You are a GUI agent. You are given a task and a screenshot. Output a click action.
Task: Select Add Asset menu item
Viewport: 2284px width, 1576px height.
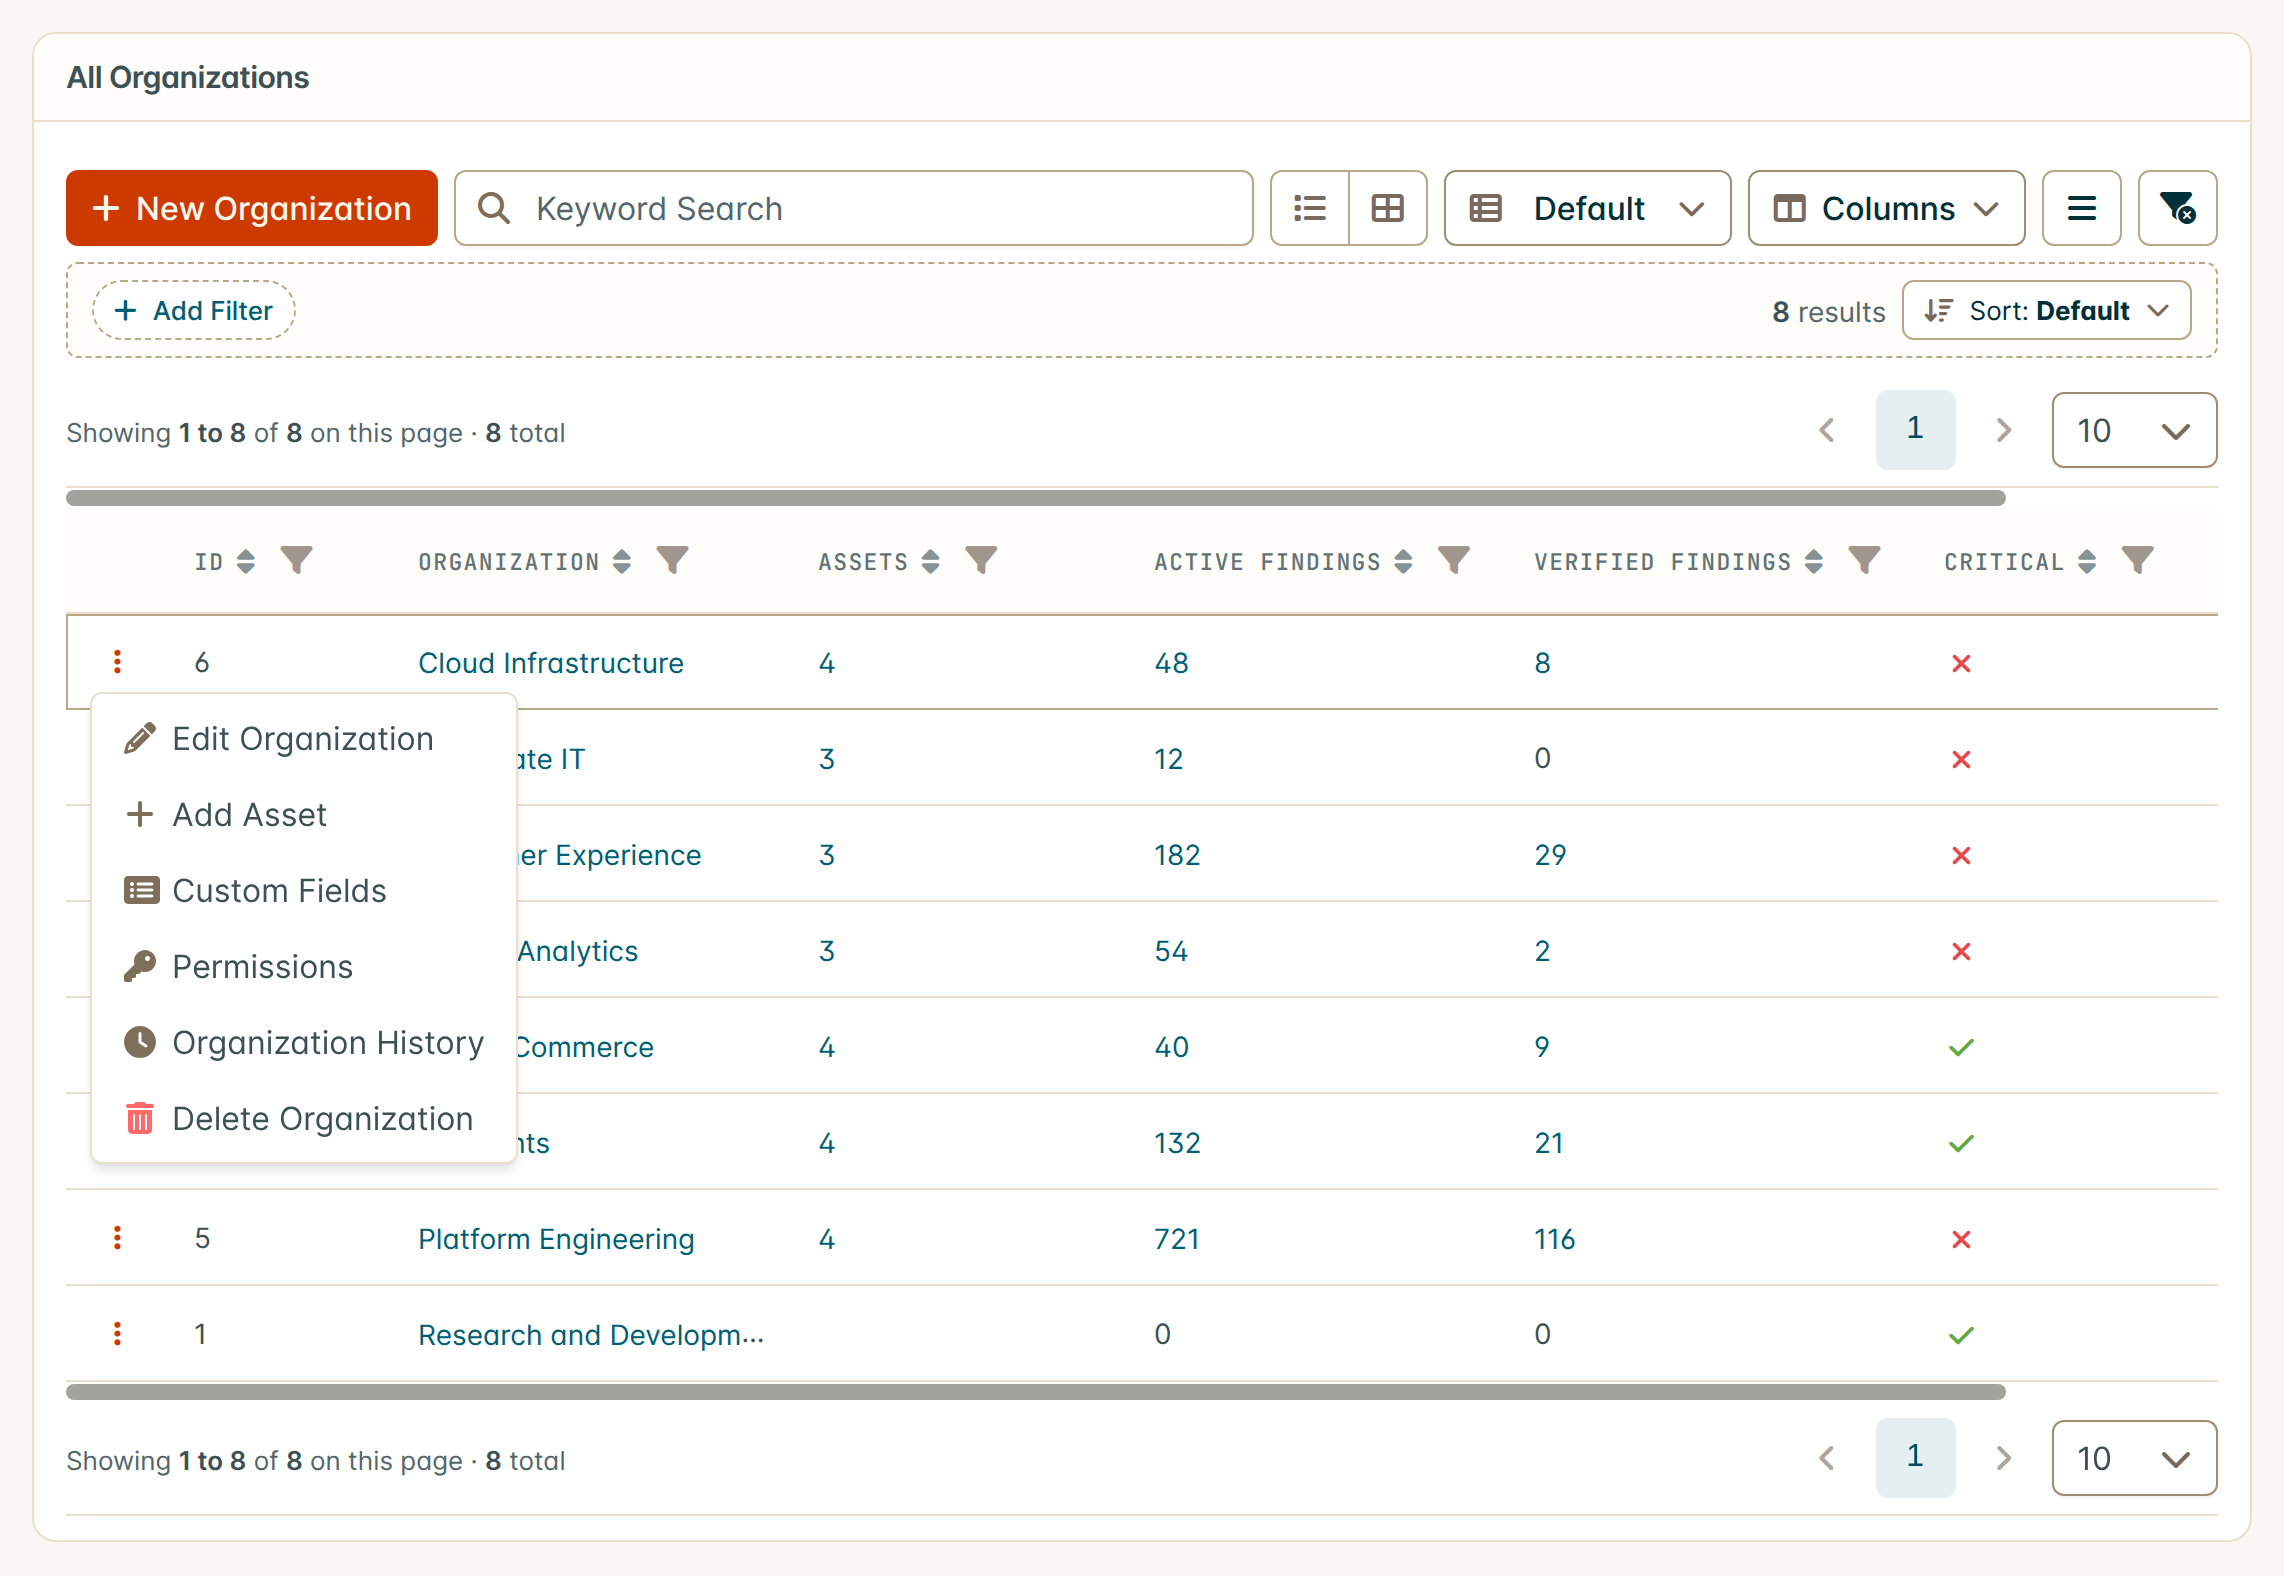point(303,815)
